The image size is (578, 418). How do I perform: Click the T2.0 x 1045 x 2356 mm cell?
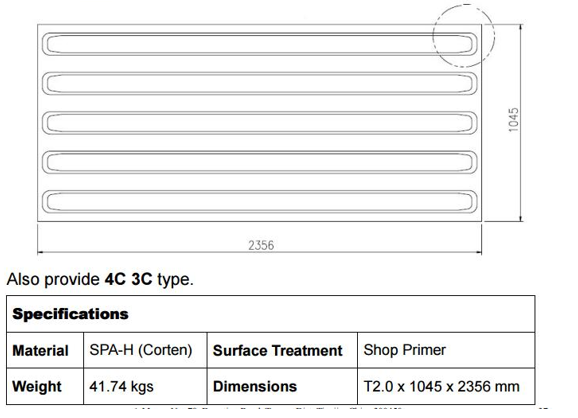click(x=446, y=386)
